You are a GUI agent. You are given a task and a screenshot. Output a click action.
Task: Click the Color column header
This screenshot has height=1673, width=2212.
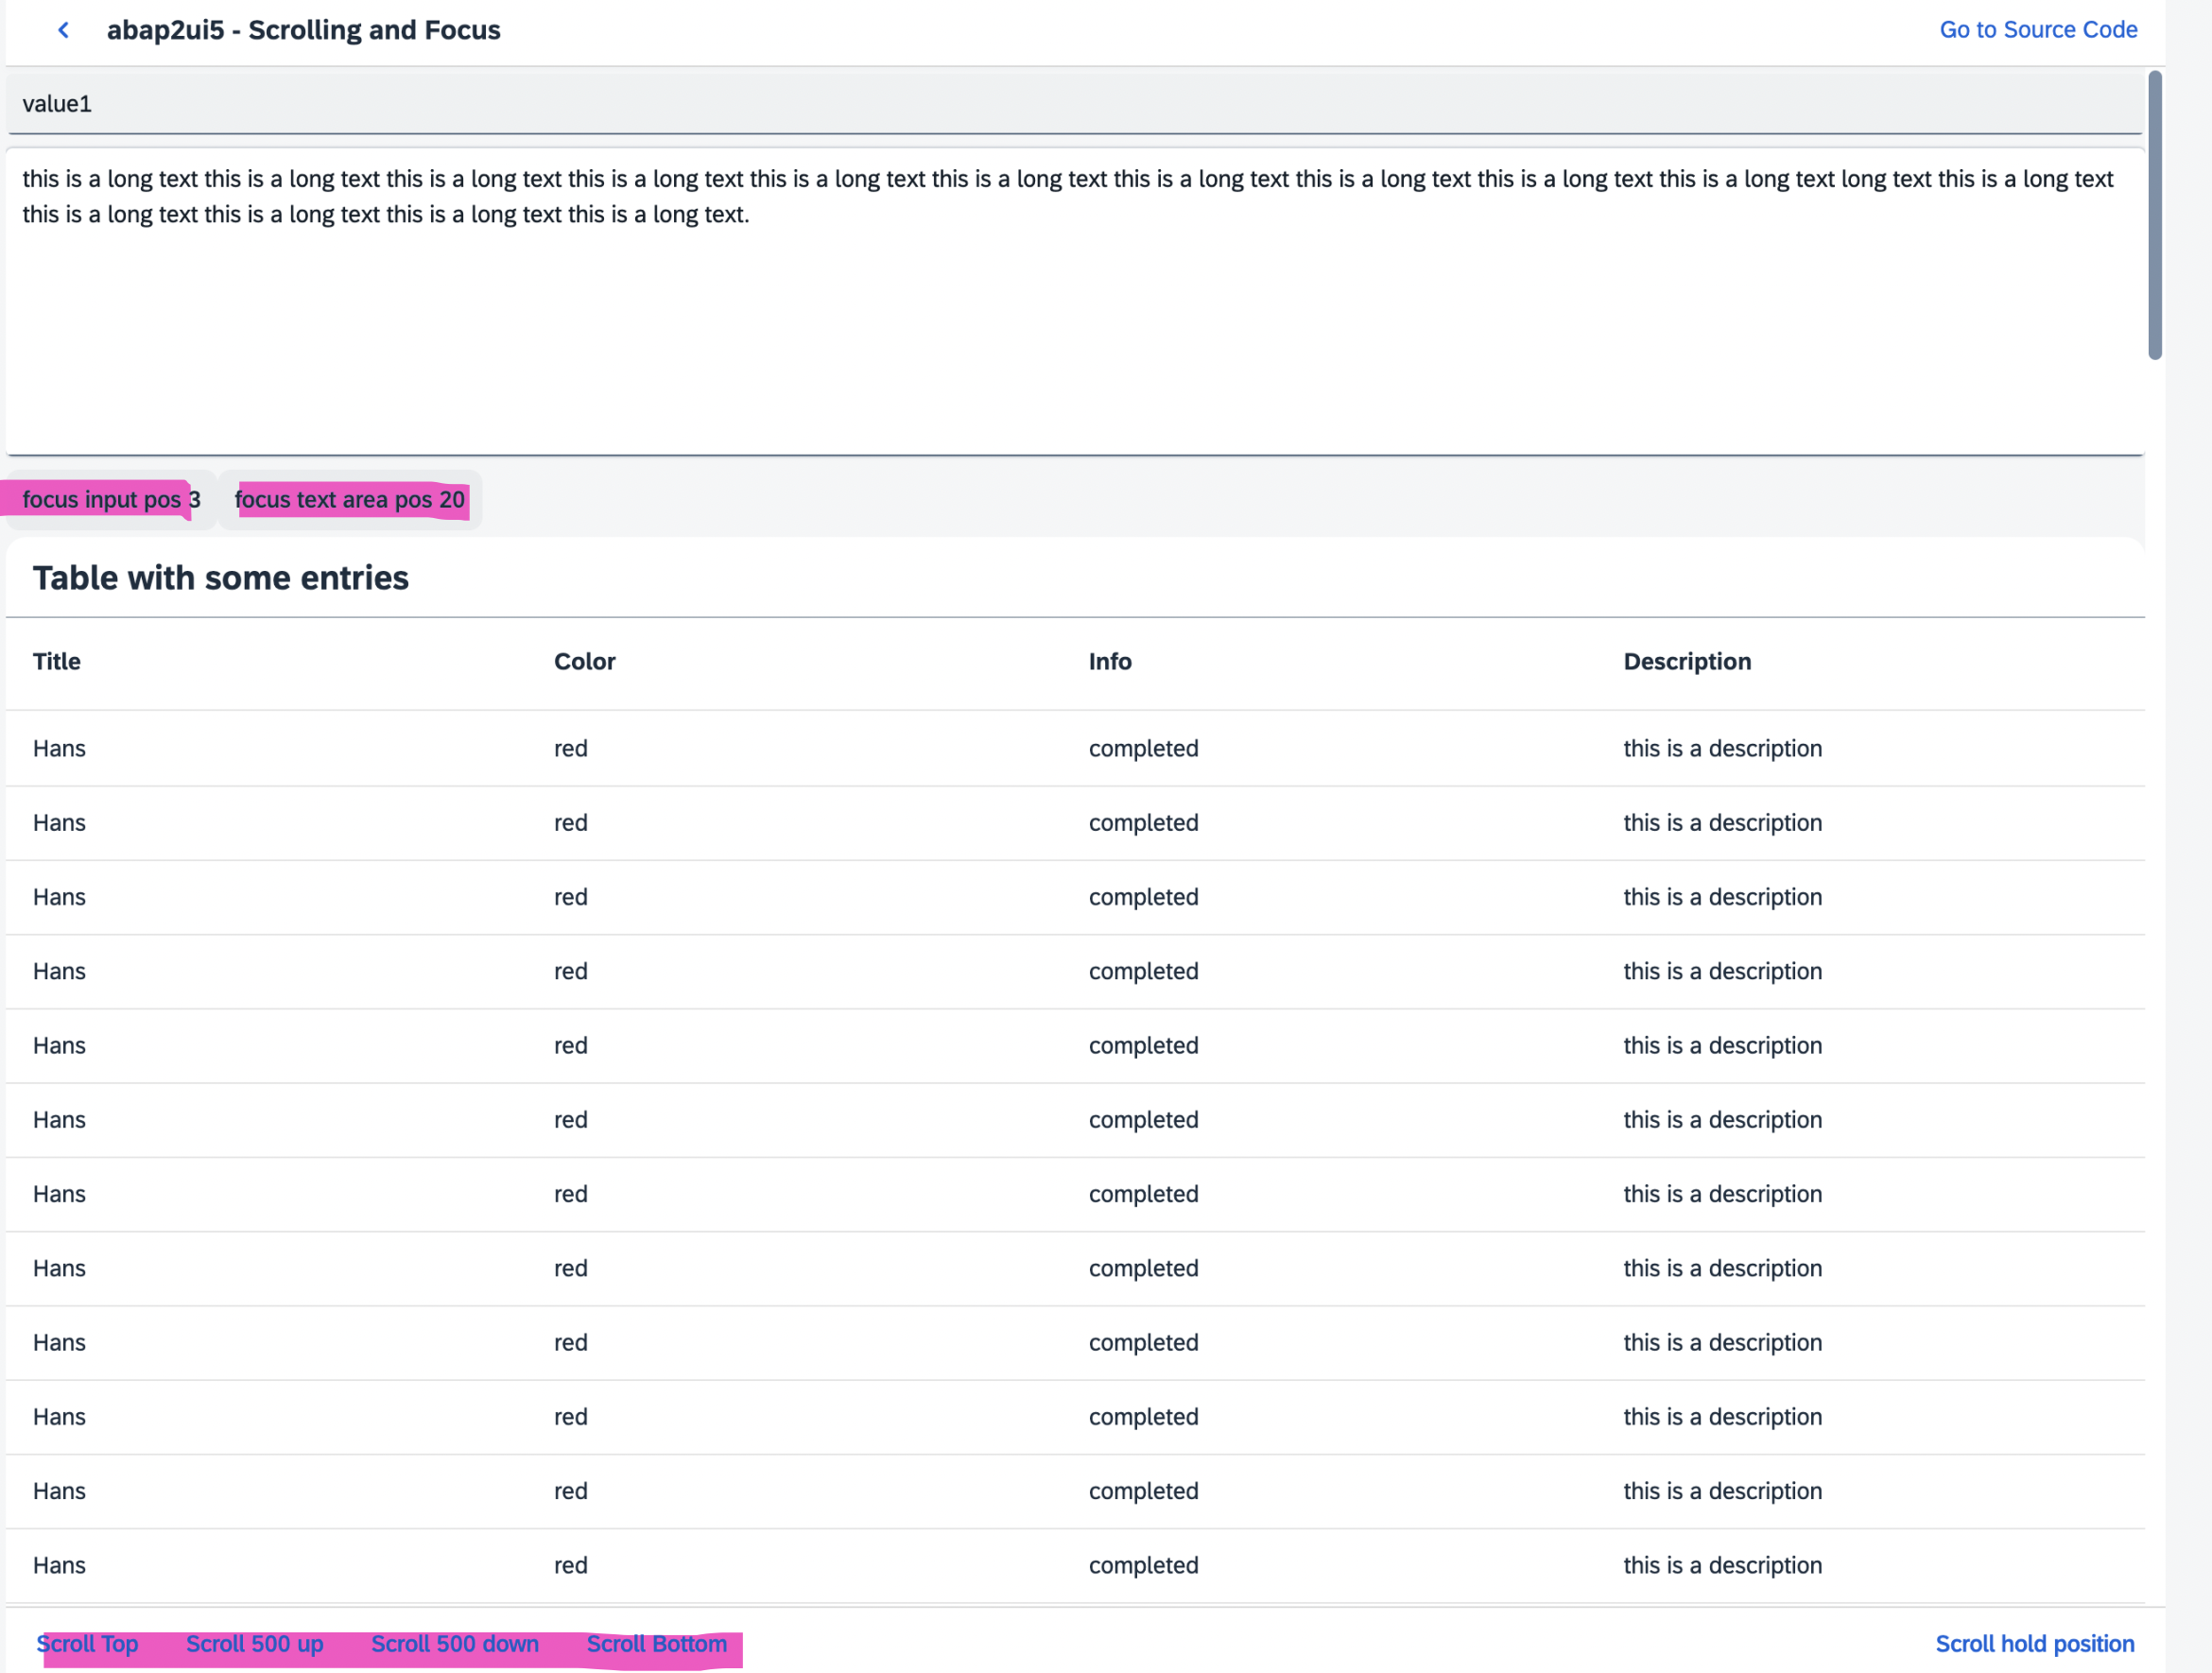(585, 661)
